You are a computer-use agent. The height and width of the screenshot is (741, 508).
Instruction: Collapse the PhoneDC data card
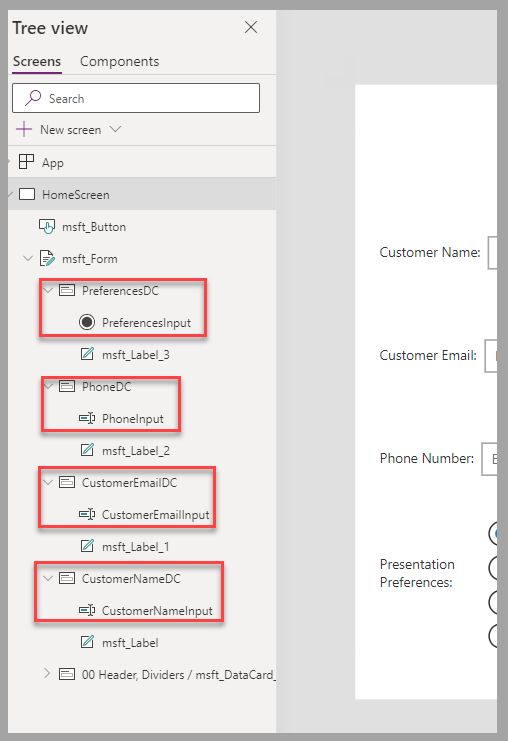[x=48, y=386]
